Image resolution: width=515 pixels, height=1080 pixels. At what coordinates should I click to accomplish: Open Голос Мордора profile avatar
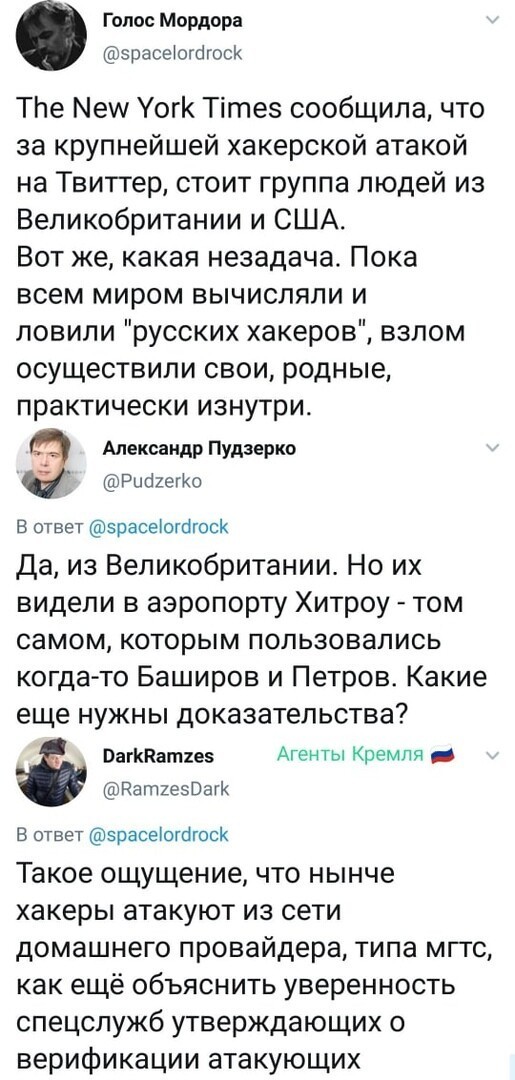[52, 35]
